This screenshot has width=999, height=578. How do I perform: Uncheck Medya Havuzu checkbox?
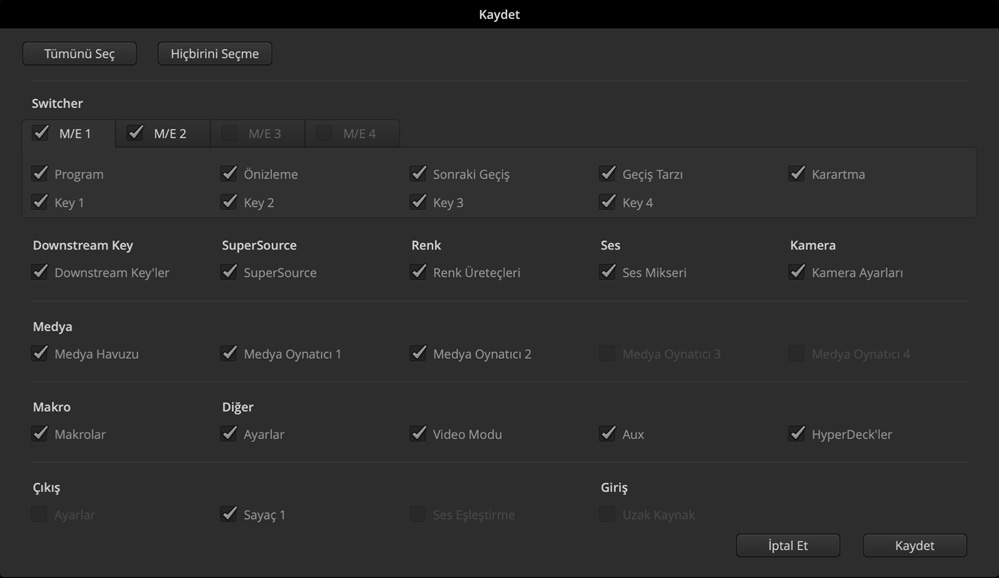(x=40, y=353)
